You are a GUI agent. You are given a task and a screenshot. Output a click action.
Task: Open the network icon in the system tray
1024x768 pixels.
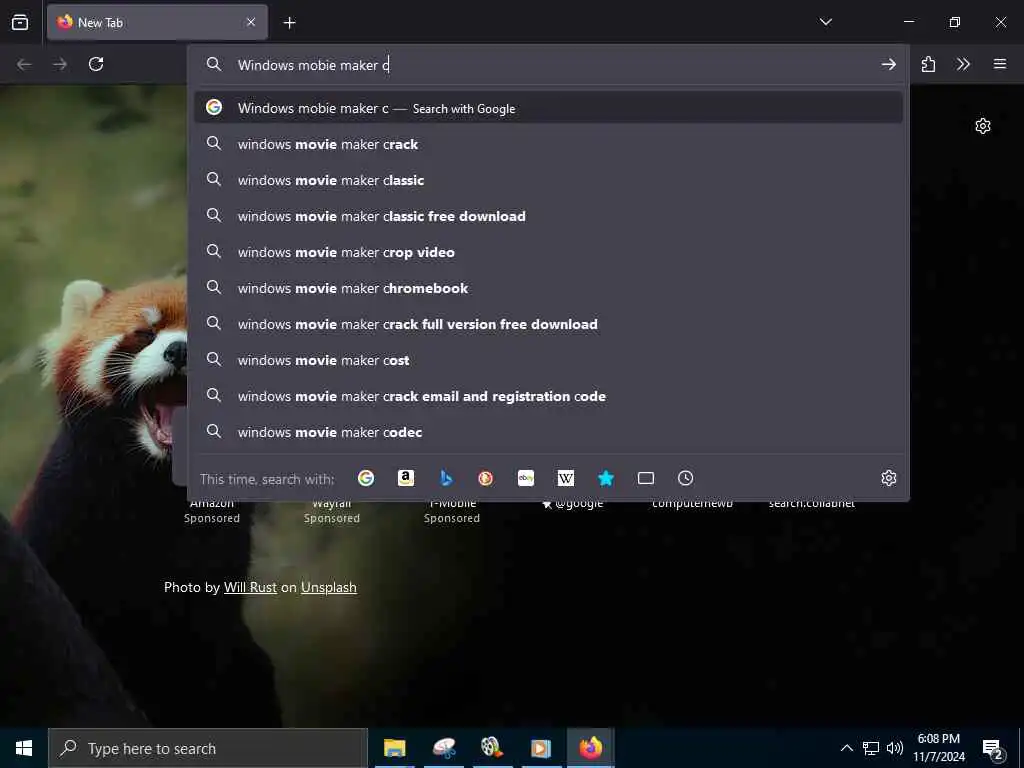click(871, 748)
